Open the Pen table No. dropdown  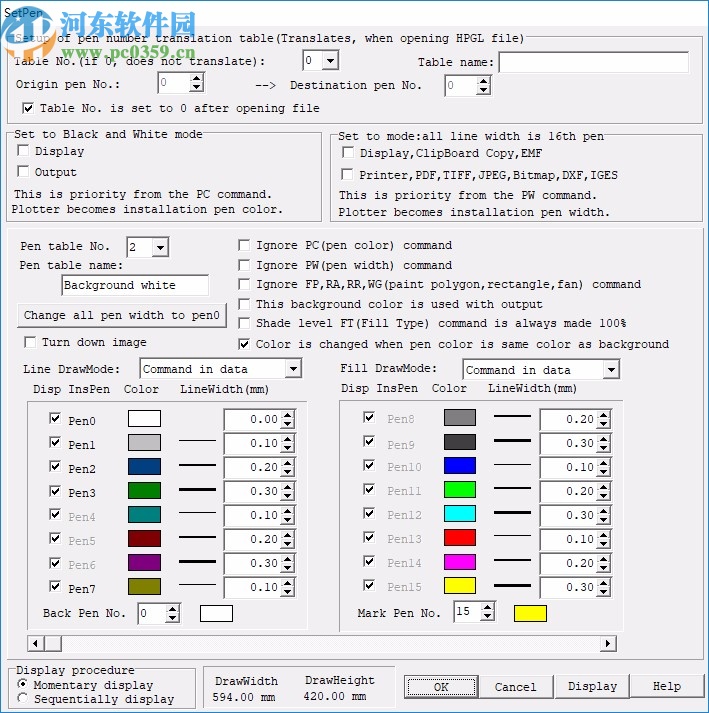(x=160, y=247)
